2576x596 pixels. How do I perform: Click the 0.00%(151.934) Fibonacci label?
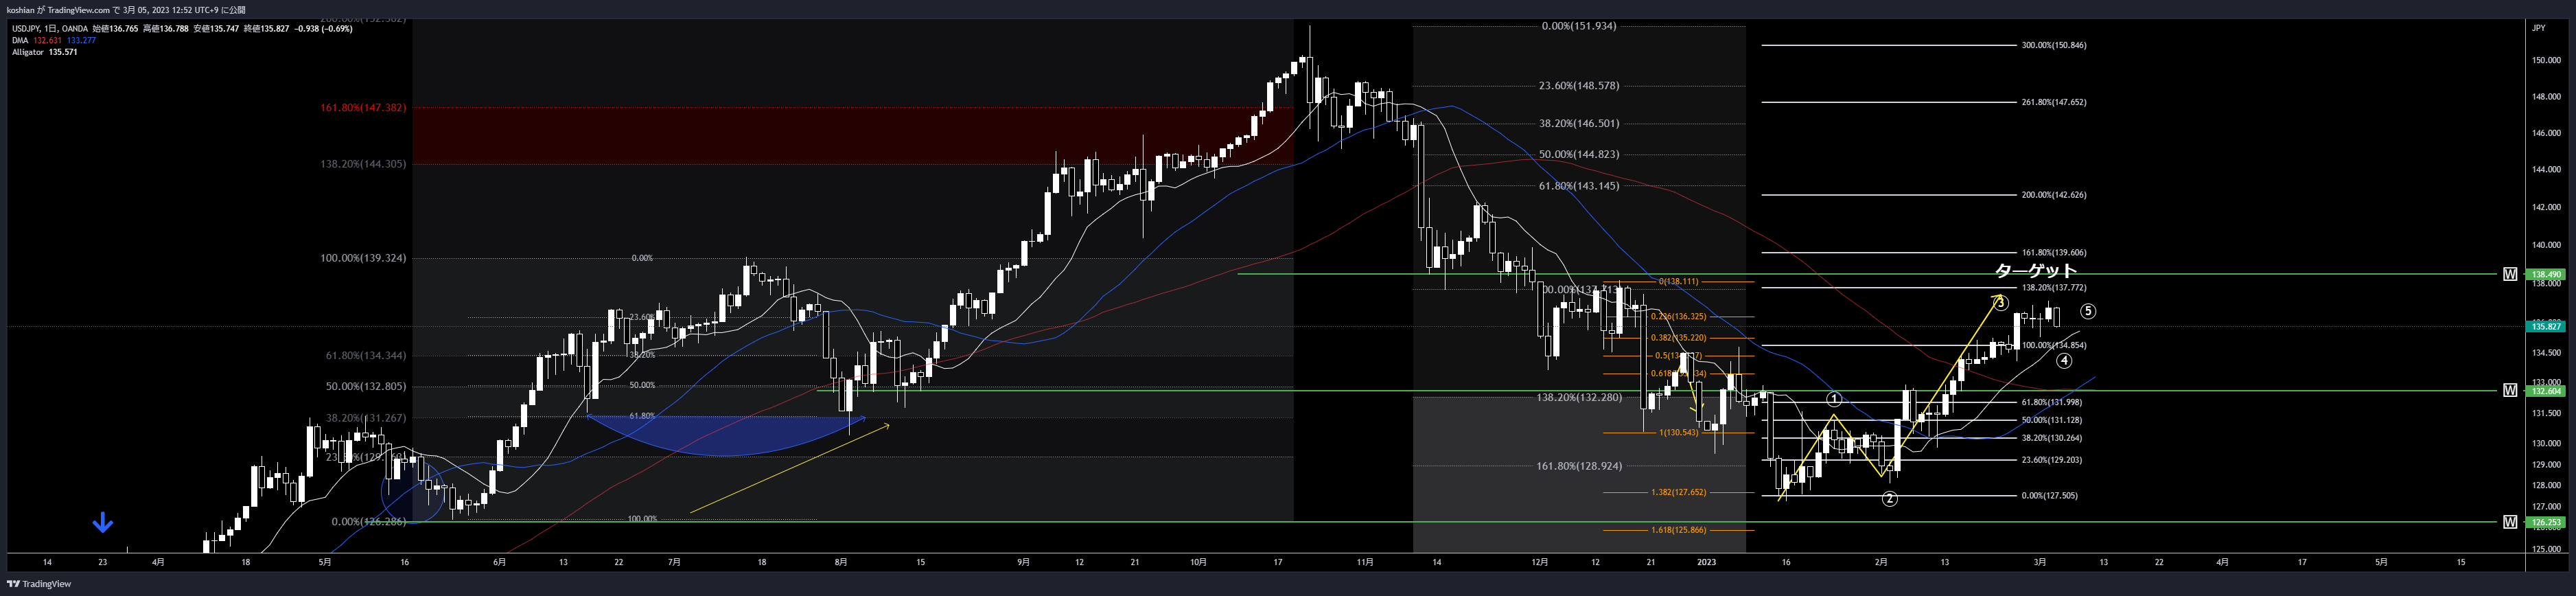pyautogui.click(x=1579, y=26)
